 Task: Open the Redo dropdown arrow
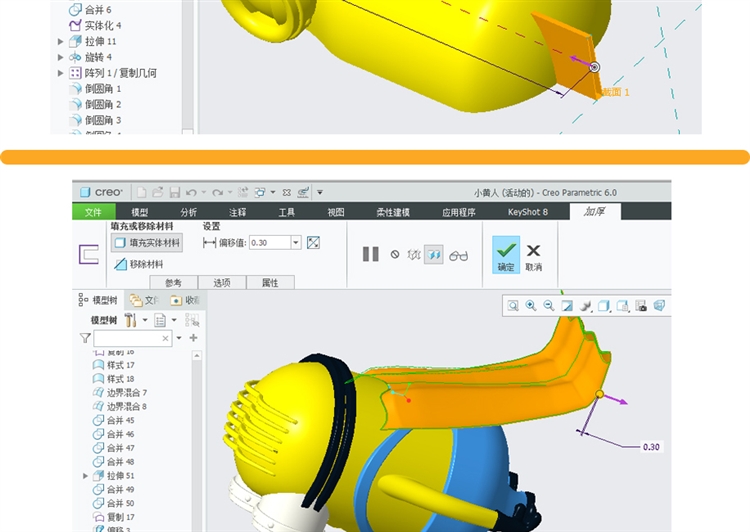pos(230,192)
